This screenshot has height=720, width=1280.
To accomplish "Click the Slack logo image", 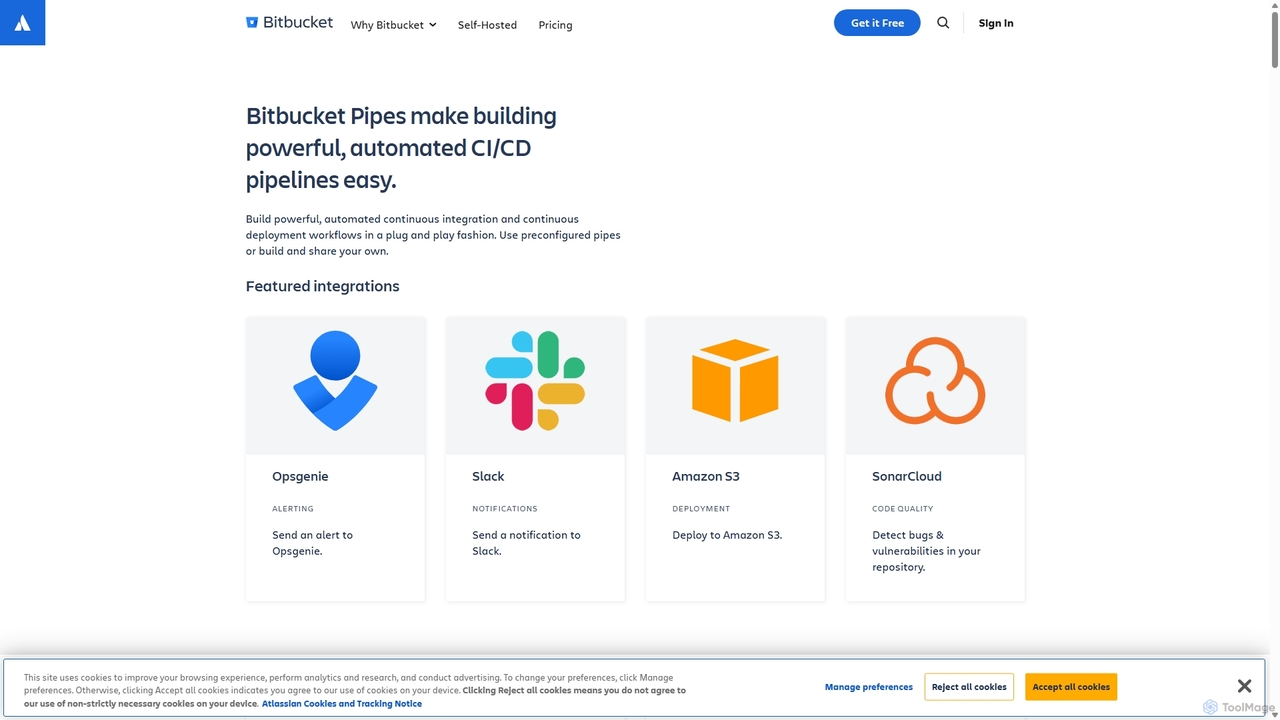I will 535,381.
